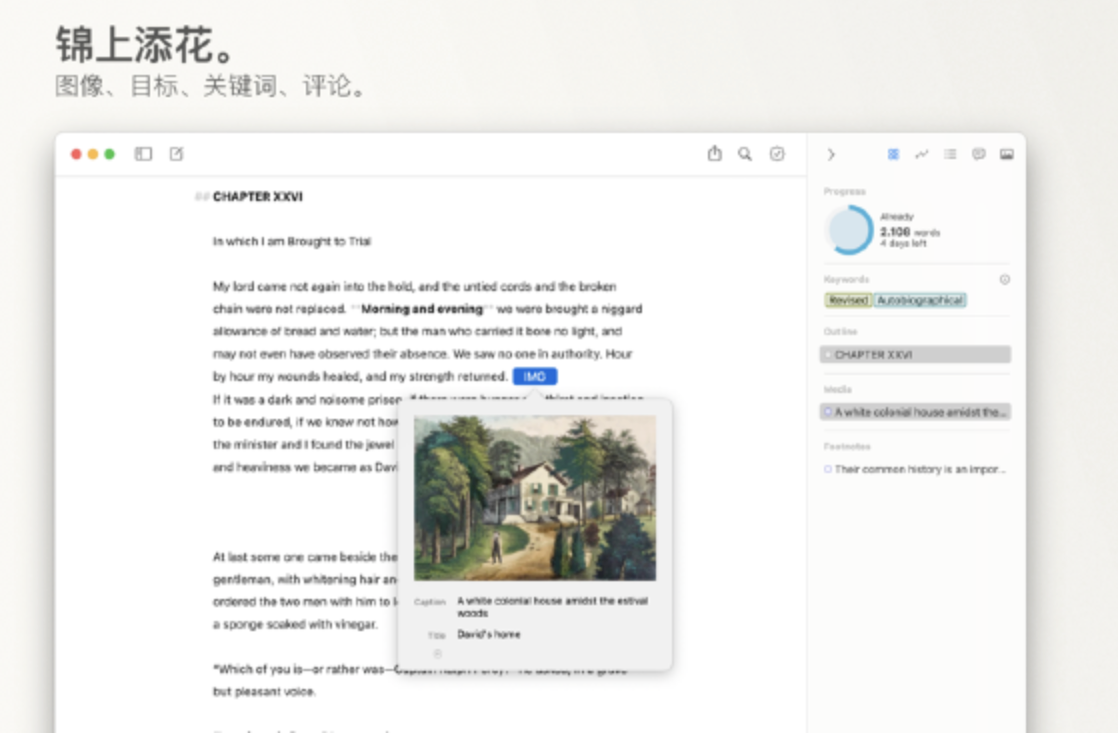Select media entry 'A white colonial house amidst the...'
Viewport: 1118px width, 736px height.
pyautogui.click(x=915, y=412)
